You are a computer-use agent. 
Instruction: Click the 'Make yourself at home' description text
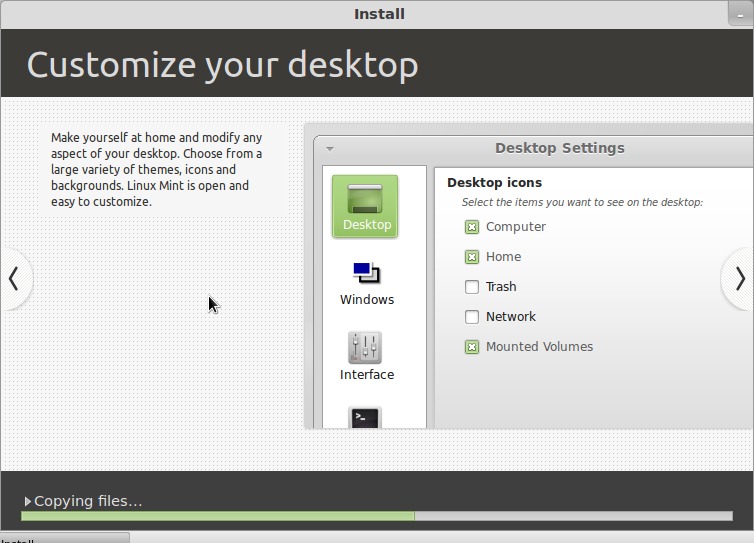[157, 169]
